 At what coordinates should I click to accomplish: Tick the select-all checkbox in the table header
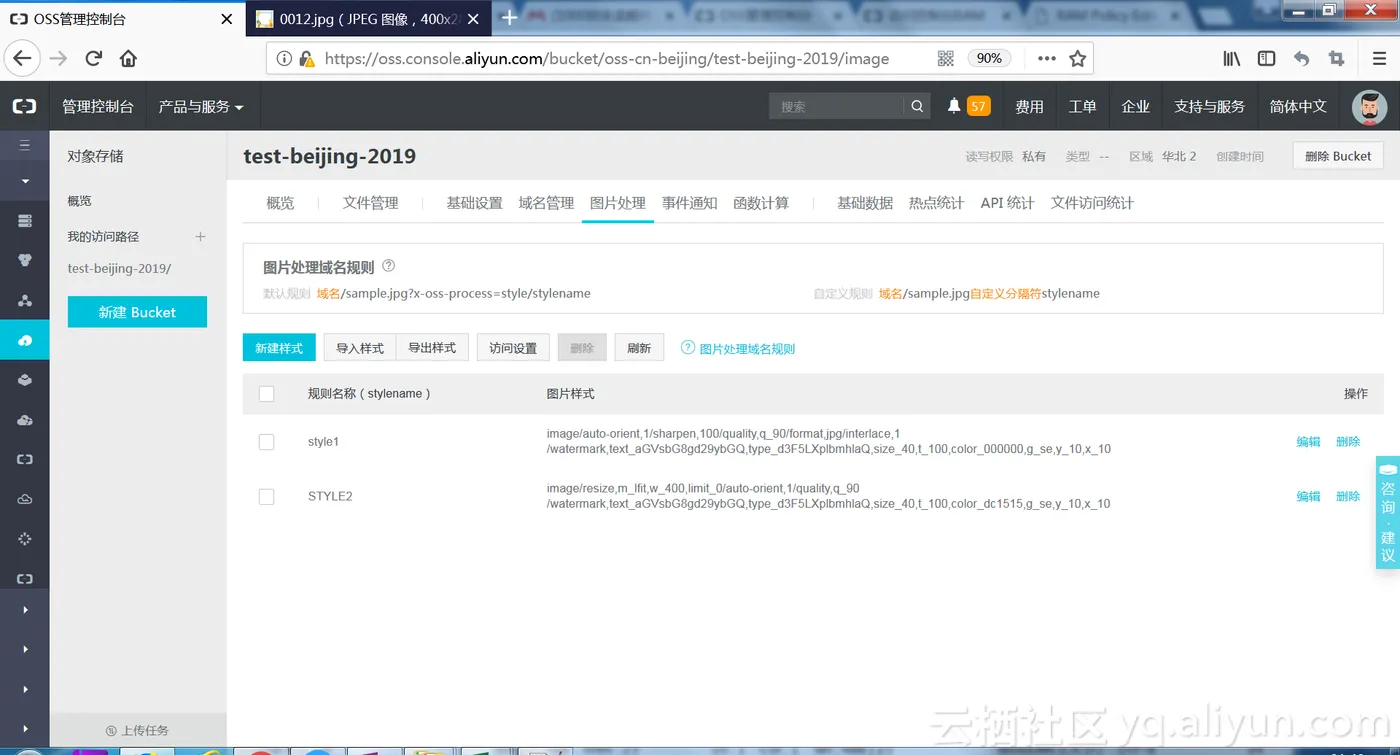pos(266,394)
